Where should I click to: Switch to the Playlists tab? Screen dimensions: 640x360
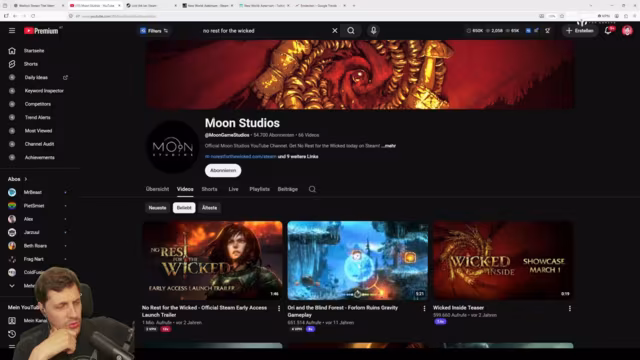click(x=260, y=189)
